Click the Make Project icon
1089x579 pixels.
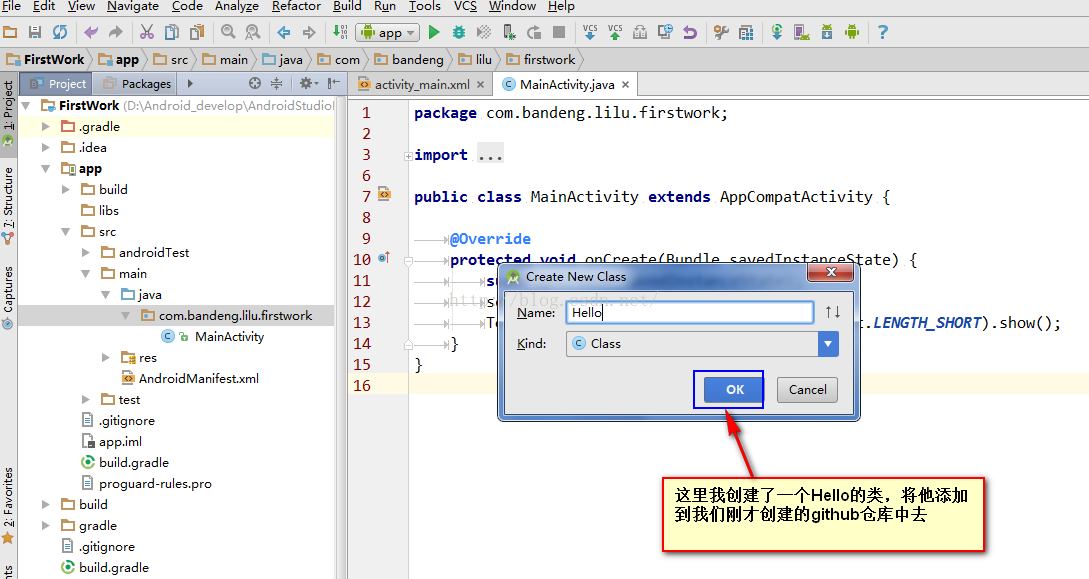coord(340,32)
